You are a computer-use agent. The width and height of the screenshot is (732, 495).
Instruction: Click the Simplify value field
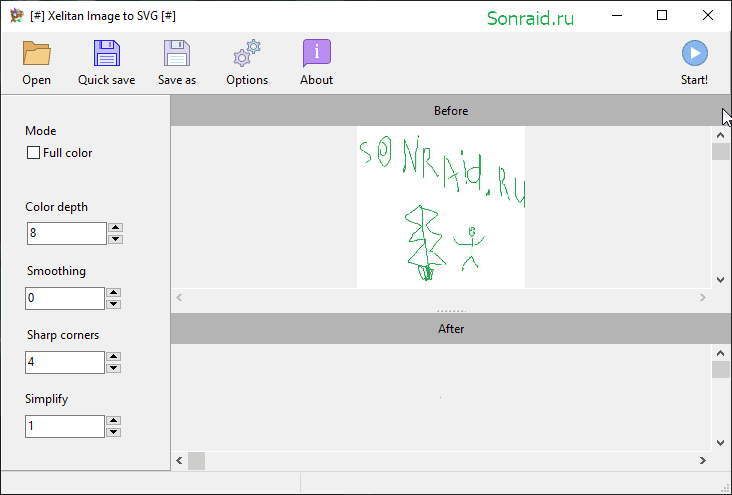(x=65, y=426)
